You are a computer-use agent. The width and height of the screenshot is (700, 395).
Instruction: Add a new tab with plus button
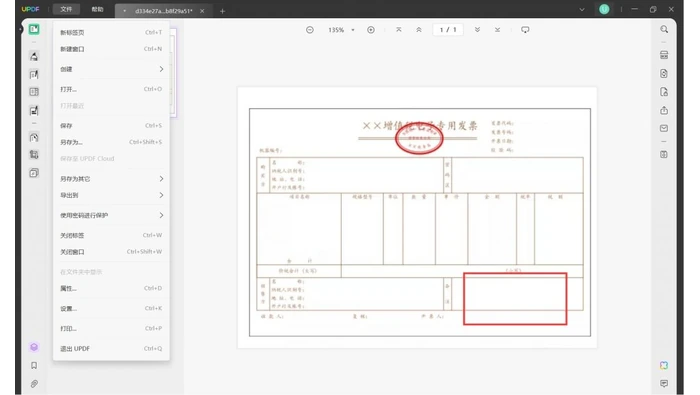[x=222, y=11]
